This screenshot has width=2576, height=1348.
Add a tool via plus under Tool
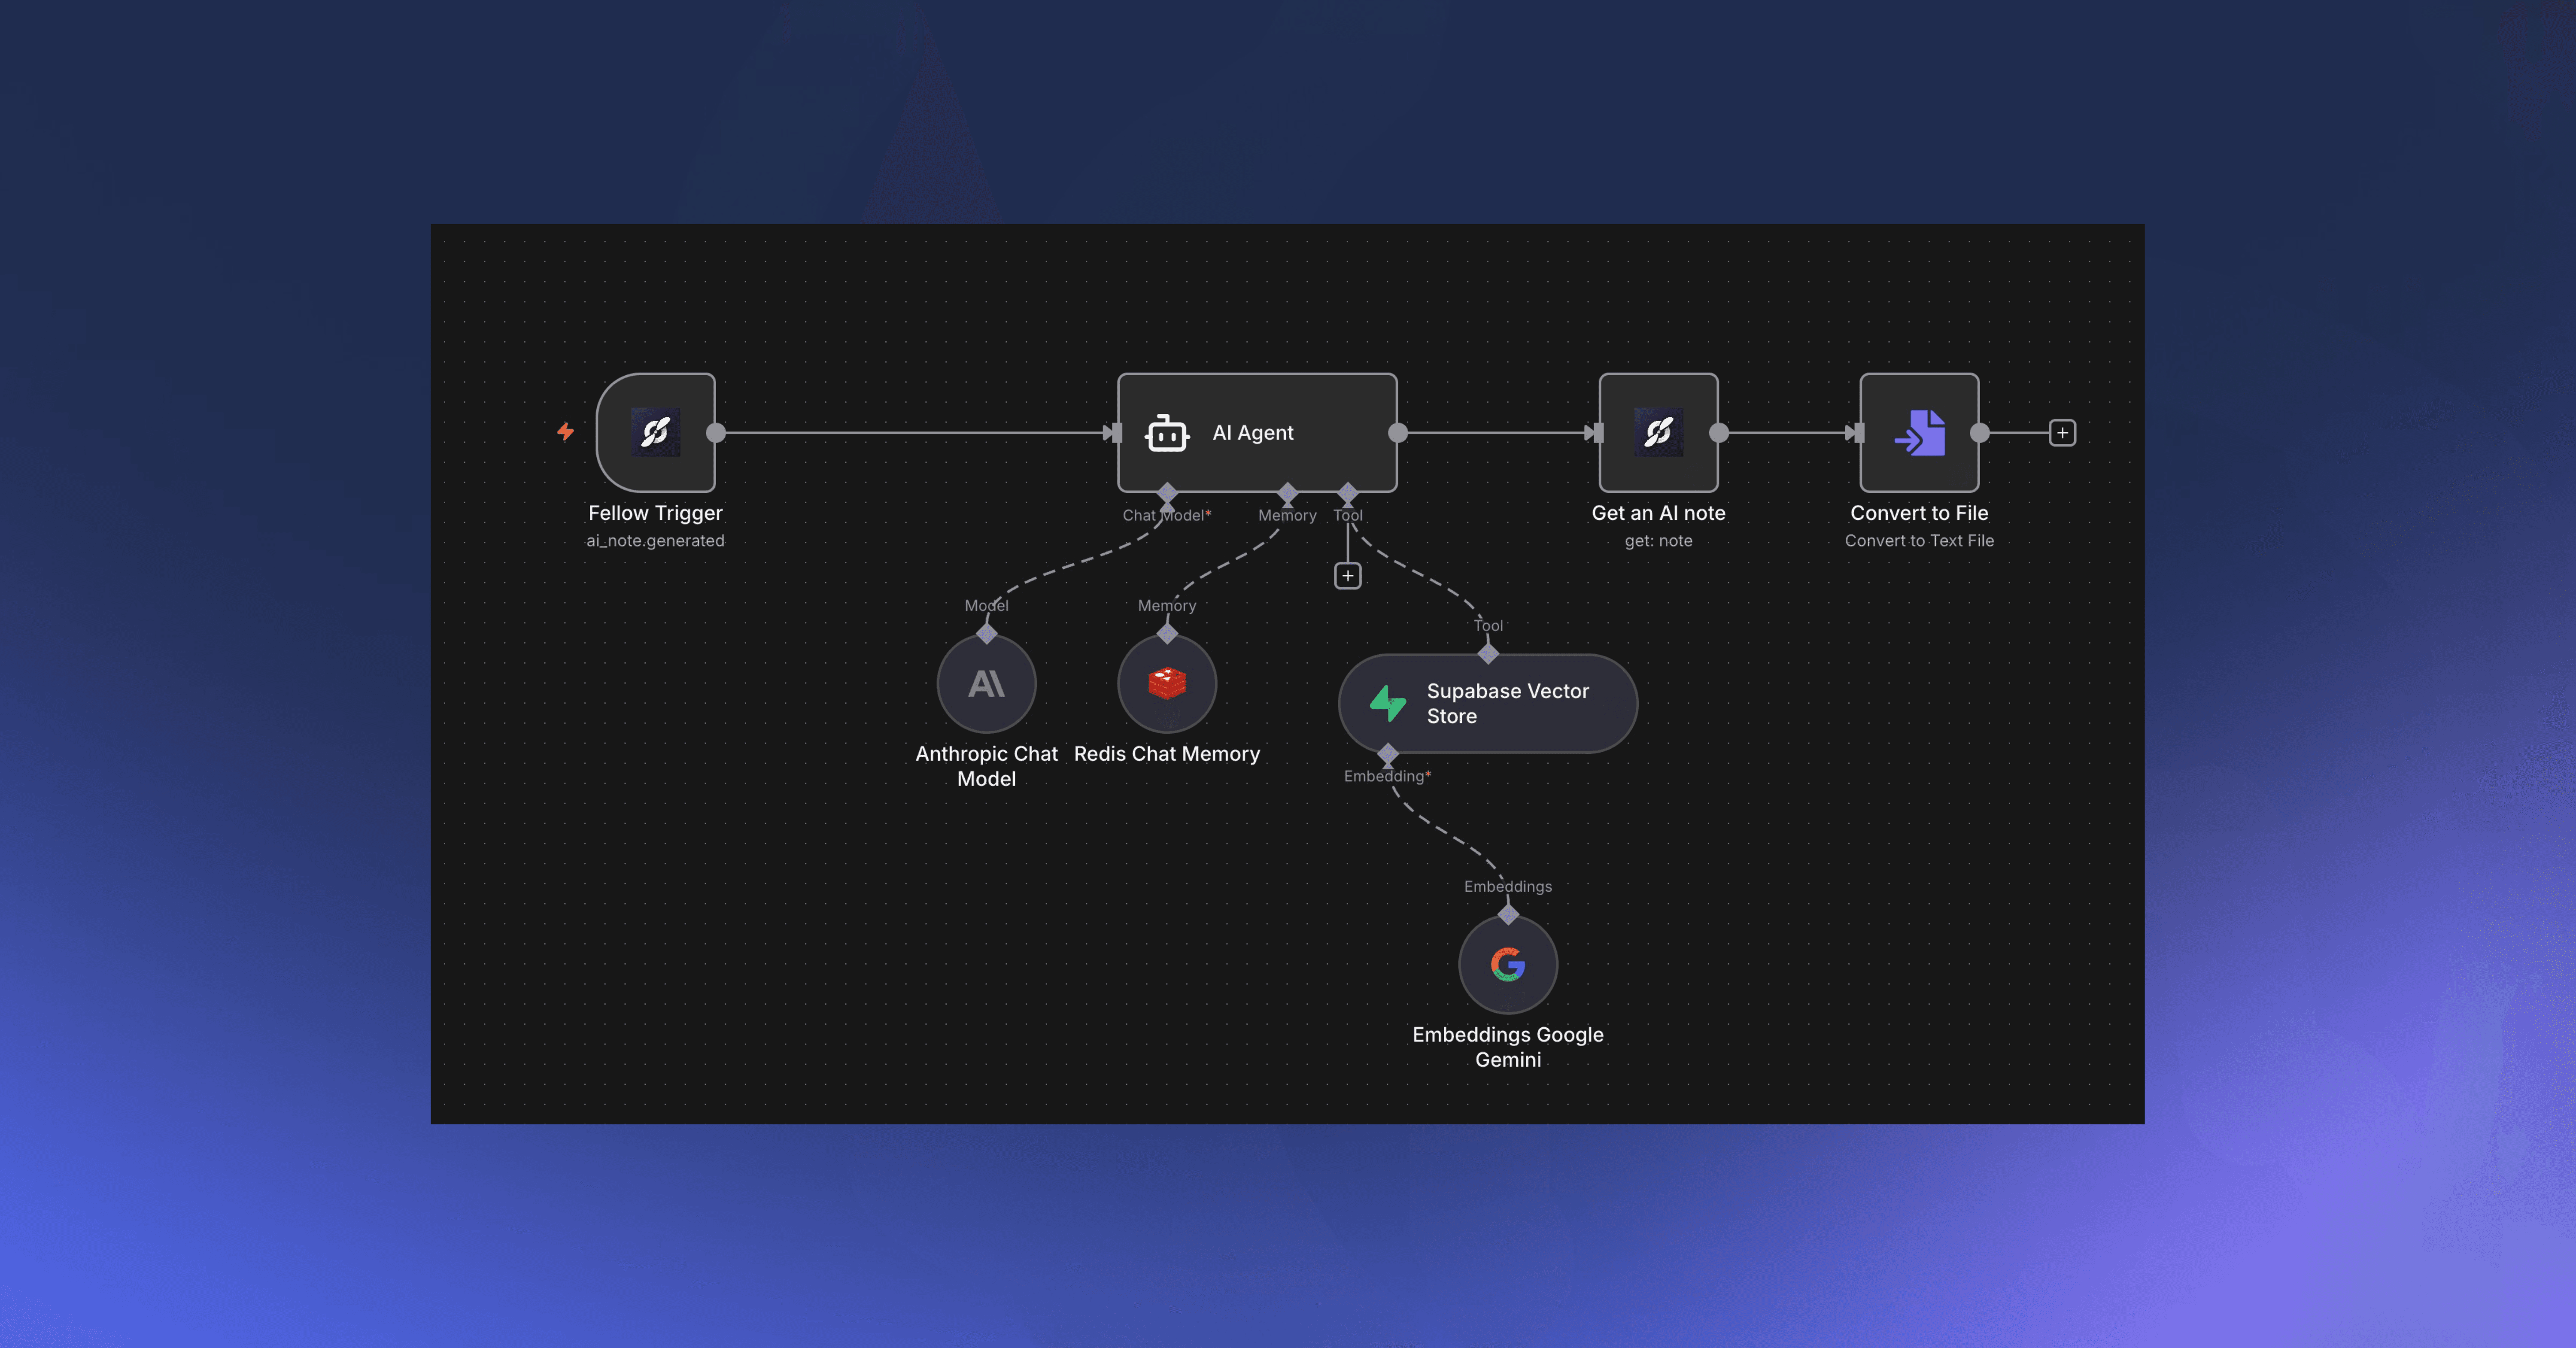(1347, 576)
